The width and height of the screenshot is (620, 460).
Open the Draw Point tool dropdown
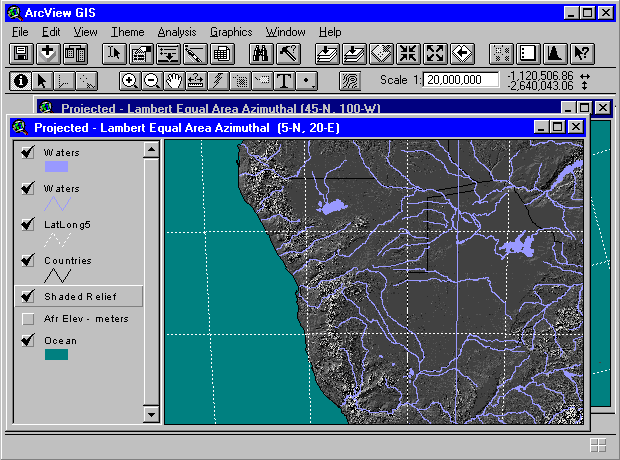[307, 81]
